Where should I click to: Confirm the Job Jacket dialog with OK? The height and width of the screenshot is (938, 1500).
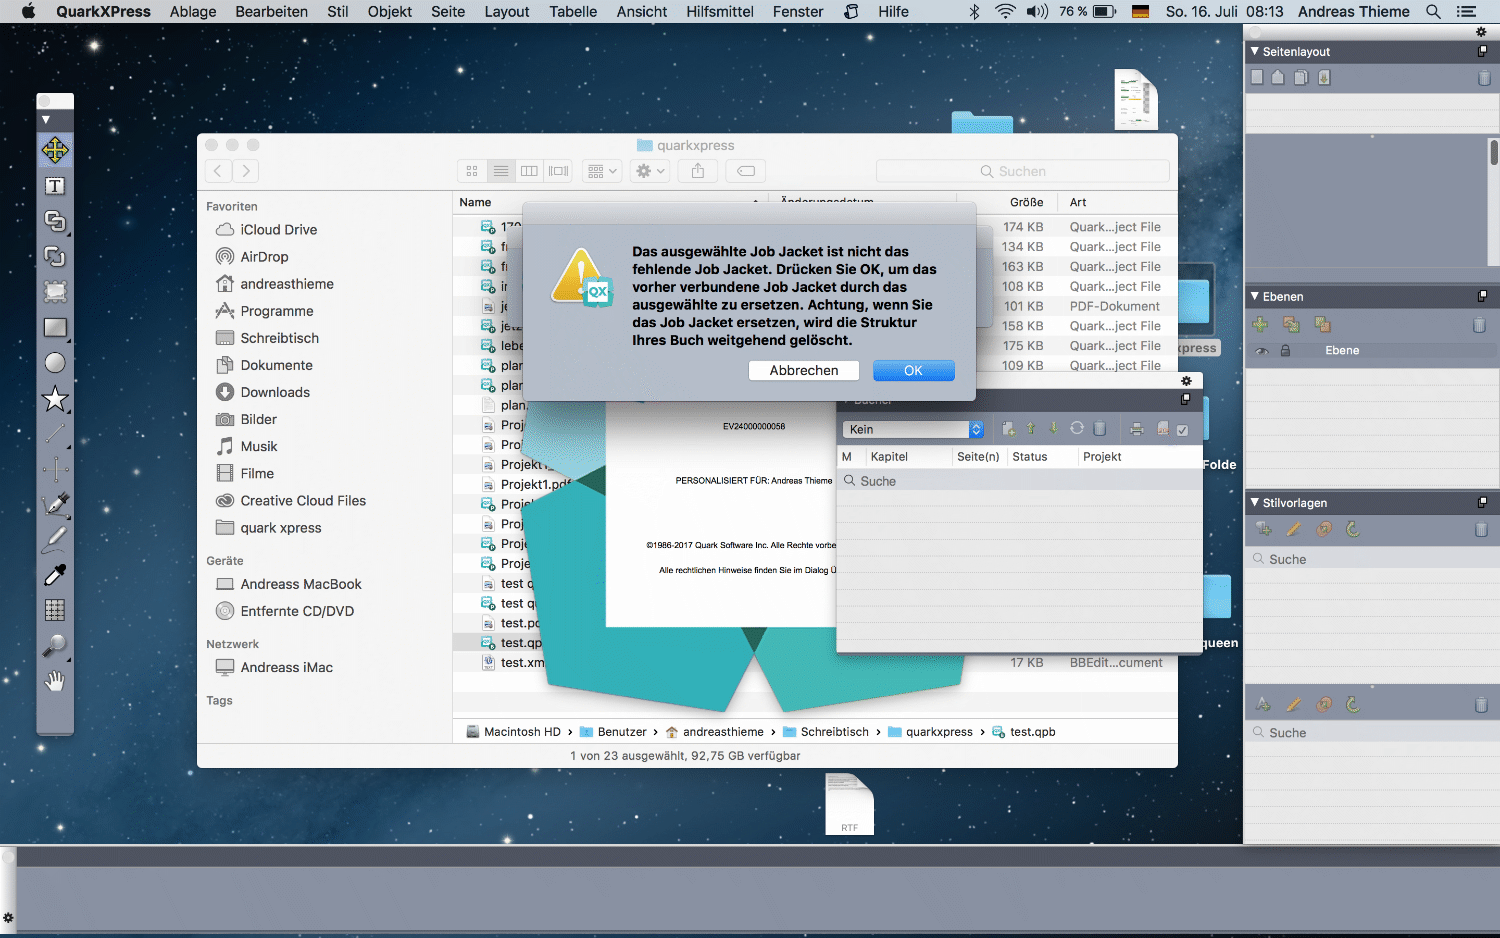[x=914, y=370]
